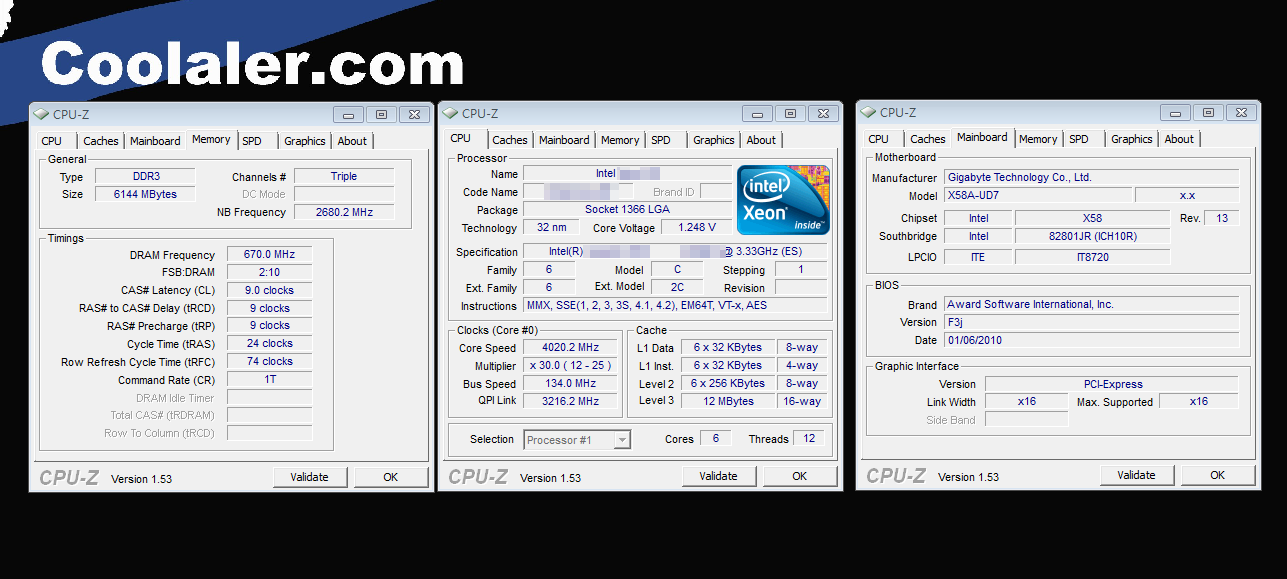This screenshot has height=579, width=1287.
Task: Open Caches tab in Mainboard window
Action: tap(927, 139)
